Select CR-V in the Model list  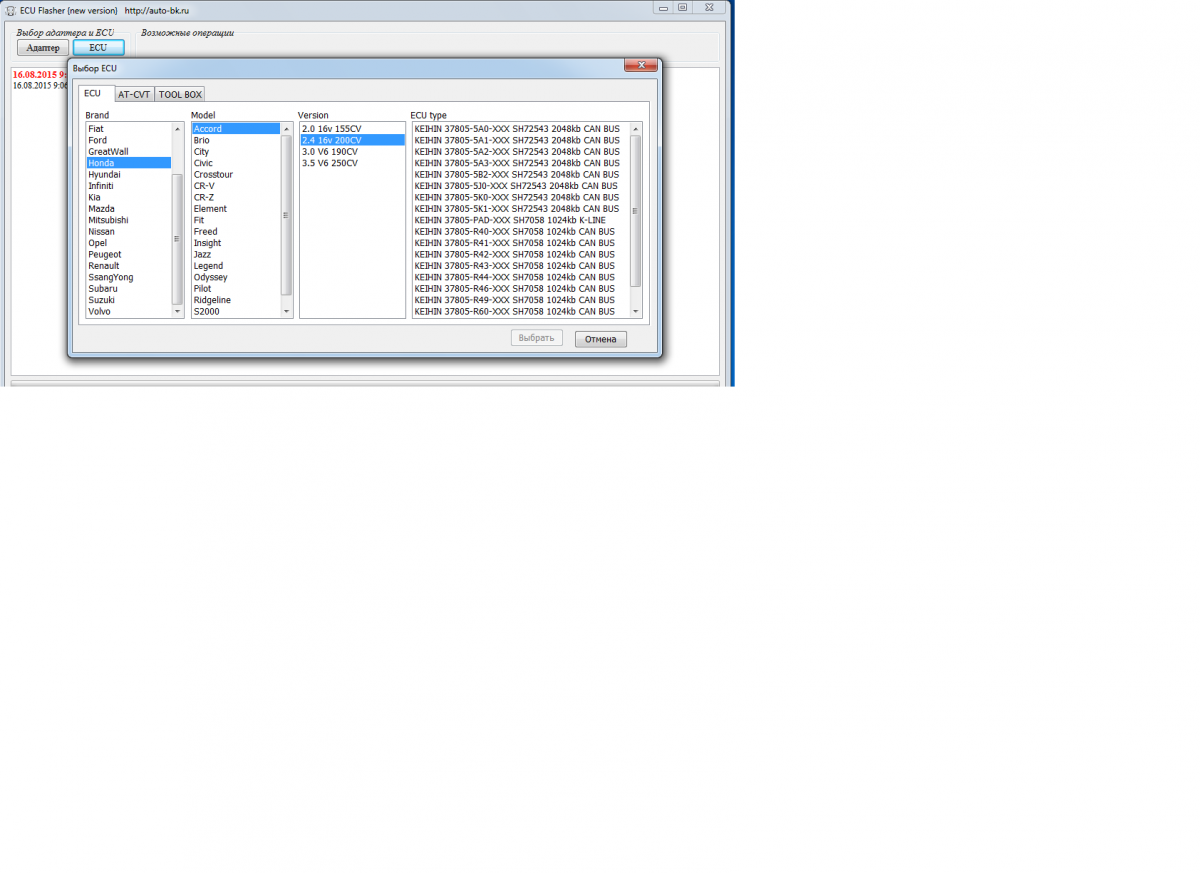pyautogui.click(x=236, y=186)
